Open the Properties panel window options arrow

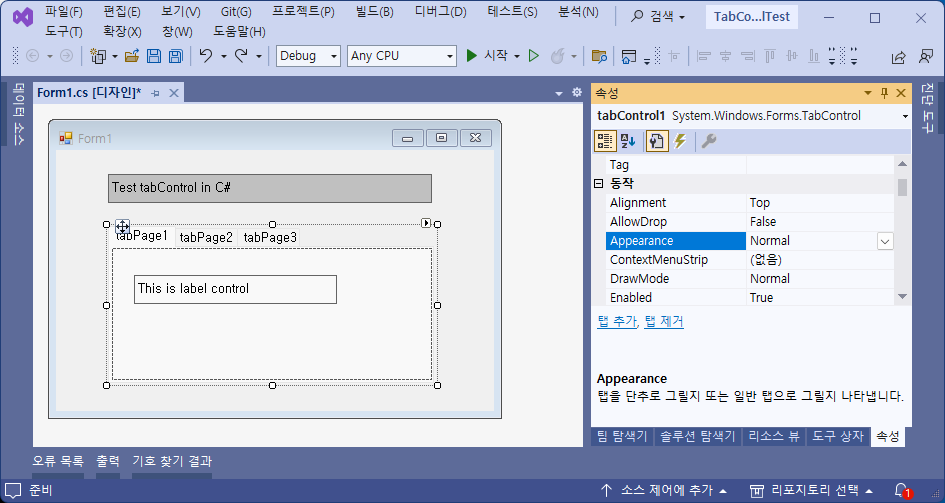click(x=868, y=93)
